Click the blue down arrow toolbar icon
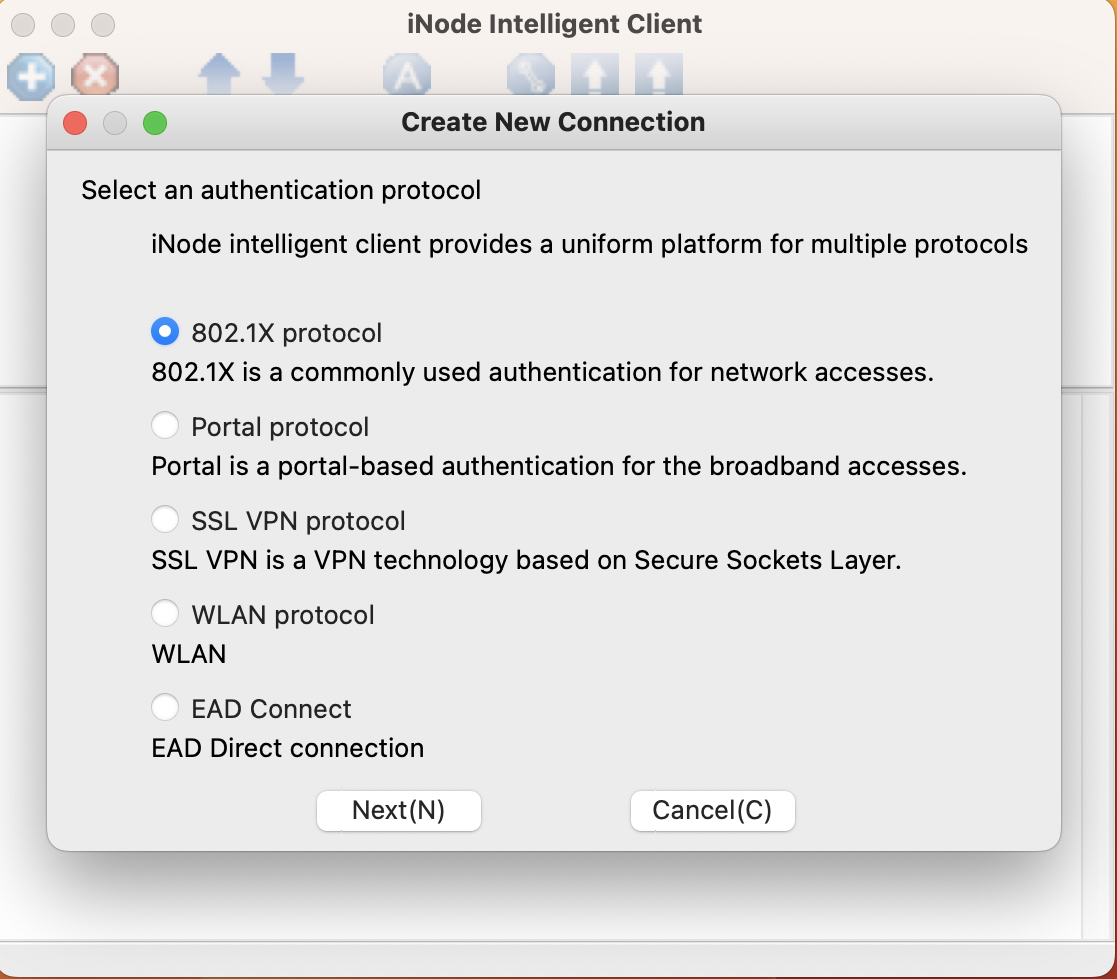 point(283,74)
